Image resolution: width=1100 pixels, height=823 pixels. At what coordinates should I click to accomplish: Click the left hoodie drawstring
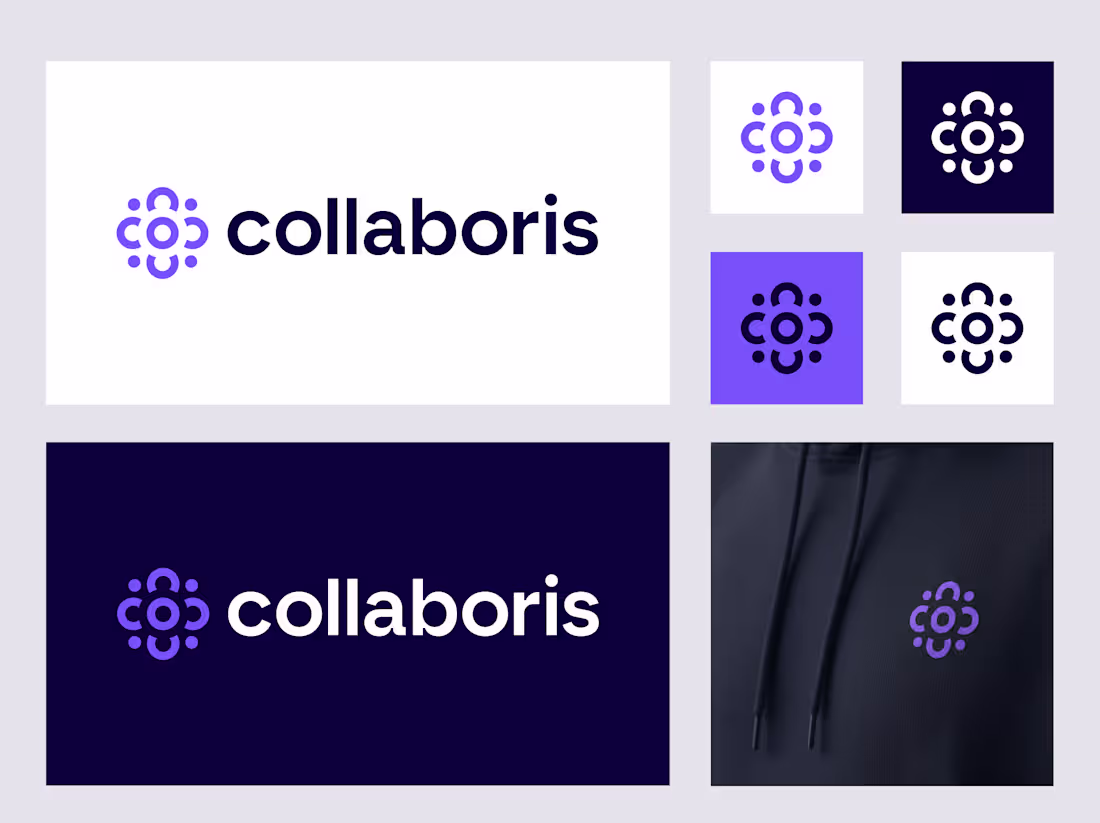click(779, 596)
